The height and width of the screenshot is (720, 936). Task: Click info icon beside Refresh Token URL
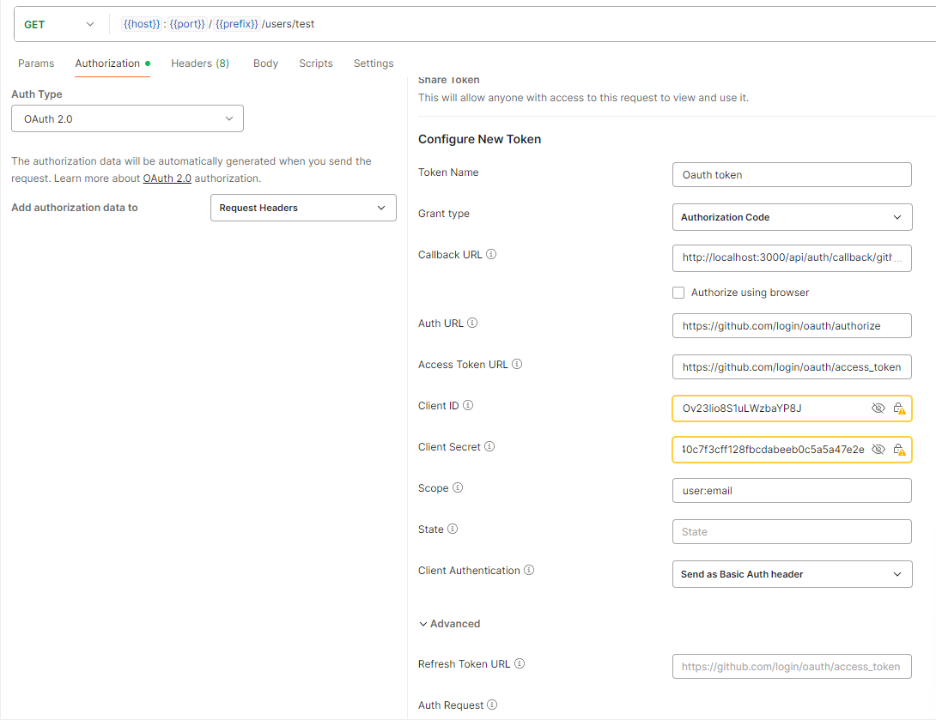point(520,664)
